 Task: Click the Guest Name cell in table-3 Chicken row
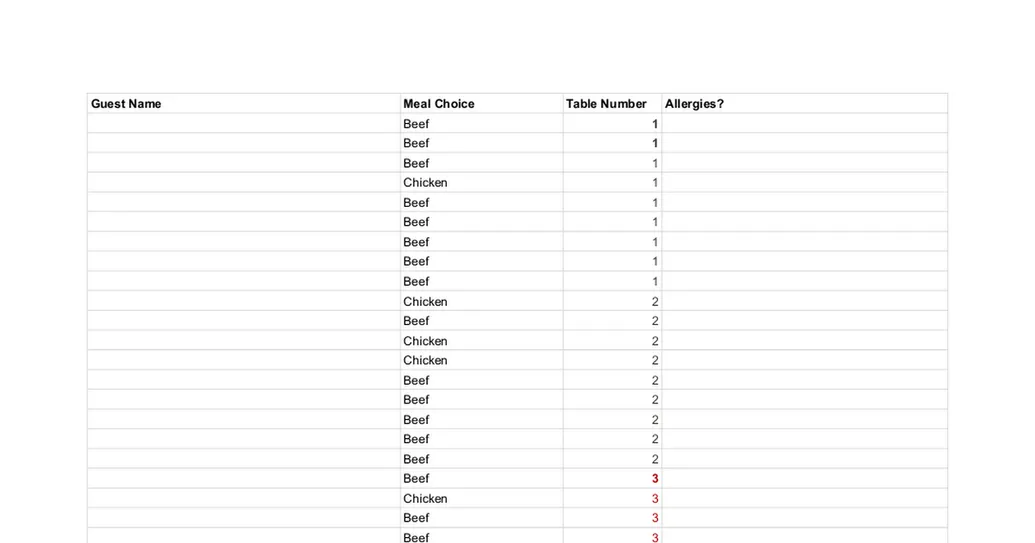[243, 499]
